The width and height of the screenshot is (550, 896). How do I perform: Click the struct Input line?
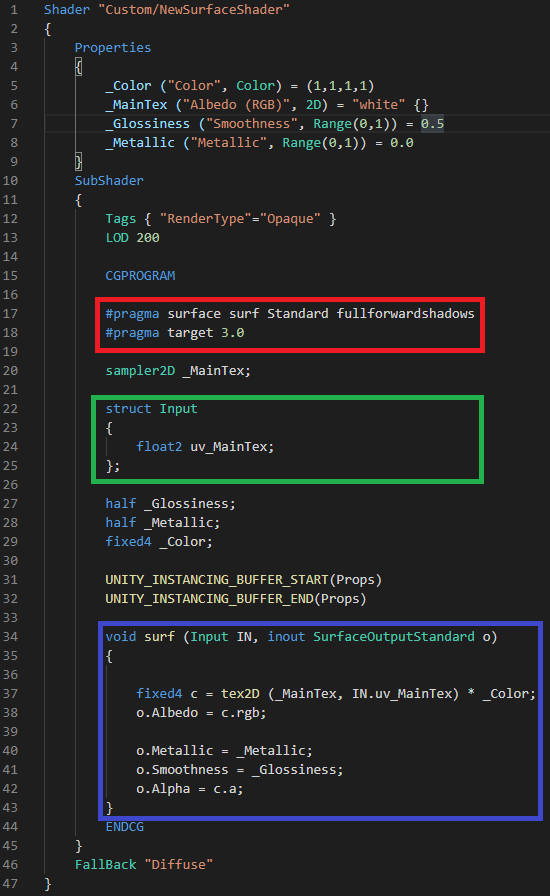pos(152,409)
